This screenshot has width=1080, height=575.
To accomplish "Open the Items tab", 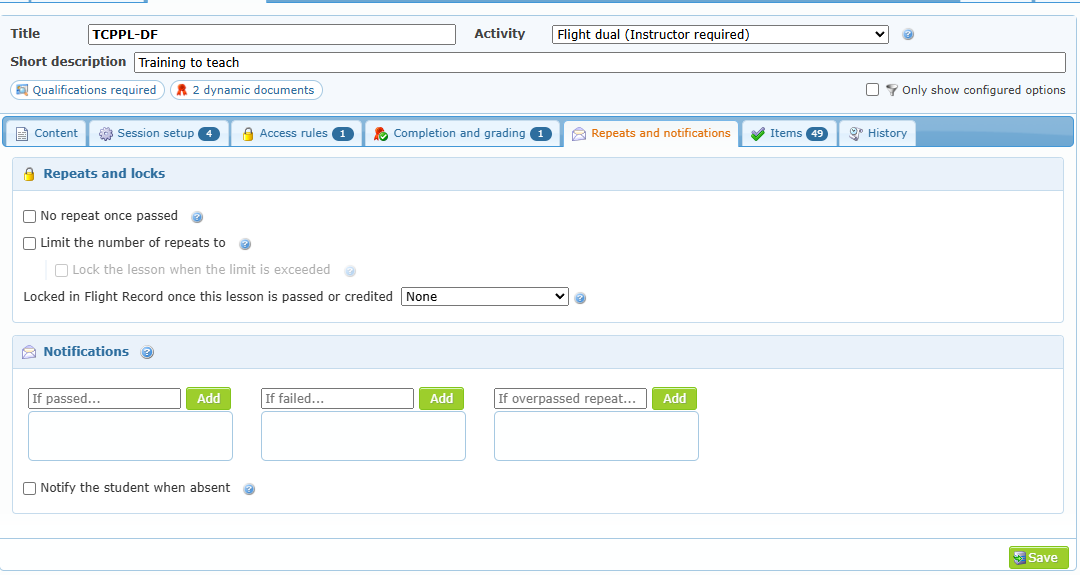I will [789, 134].
